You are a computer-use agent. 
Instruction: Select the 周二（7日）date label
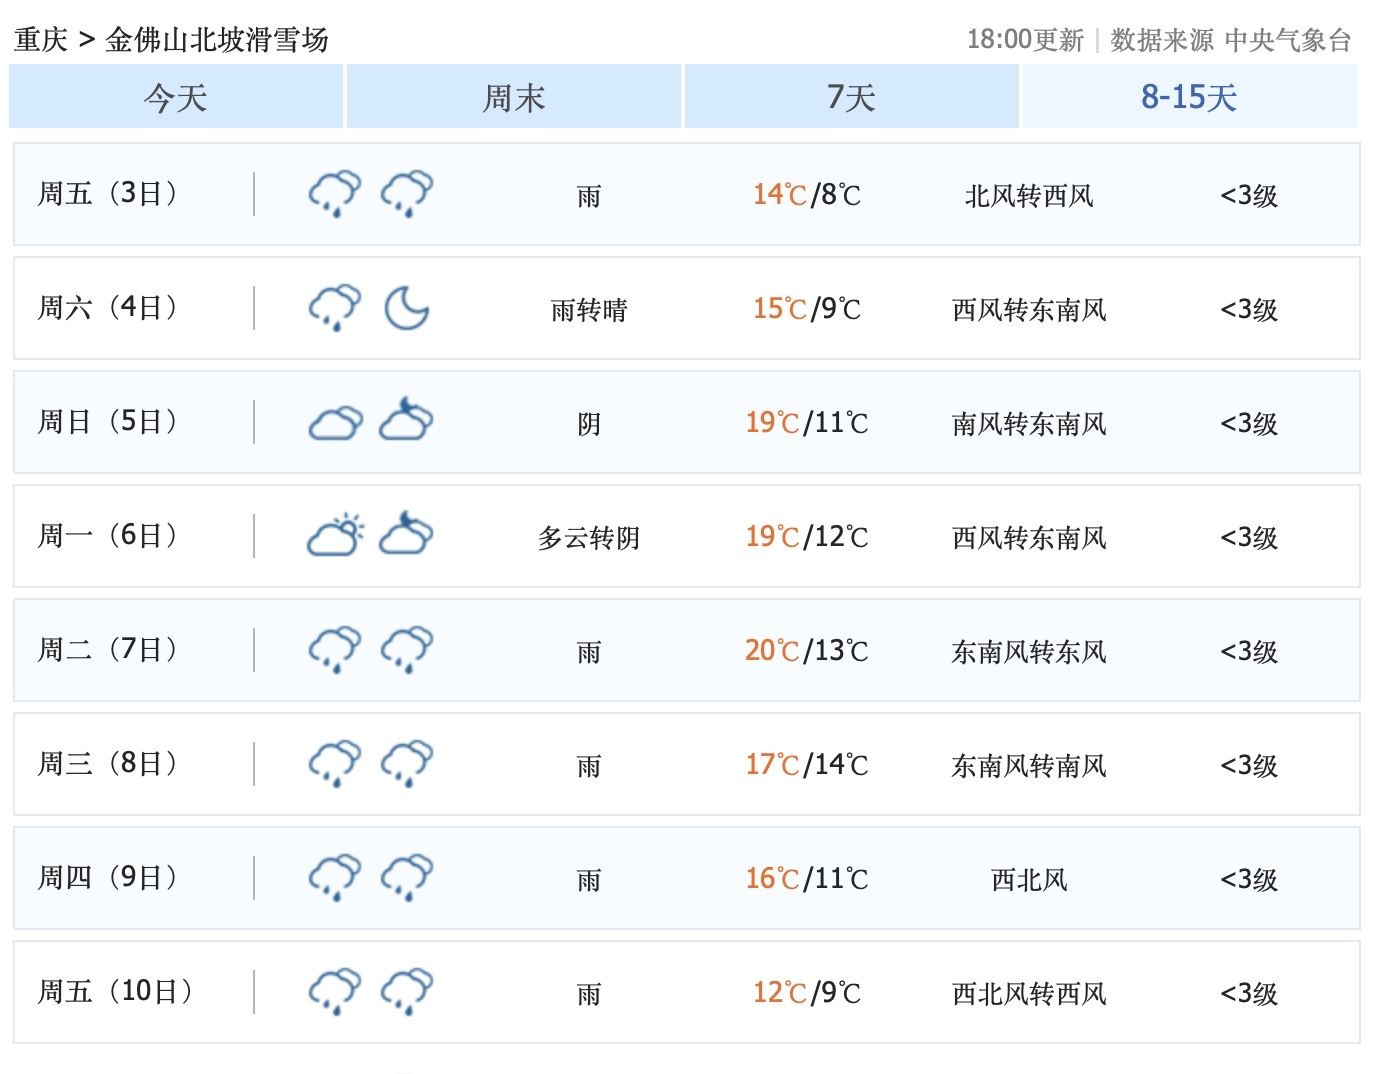point(108,649)
